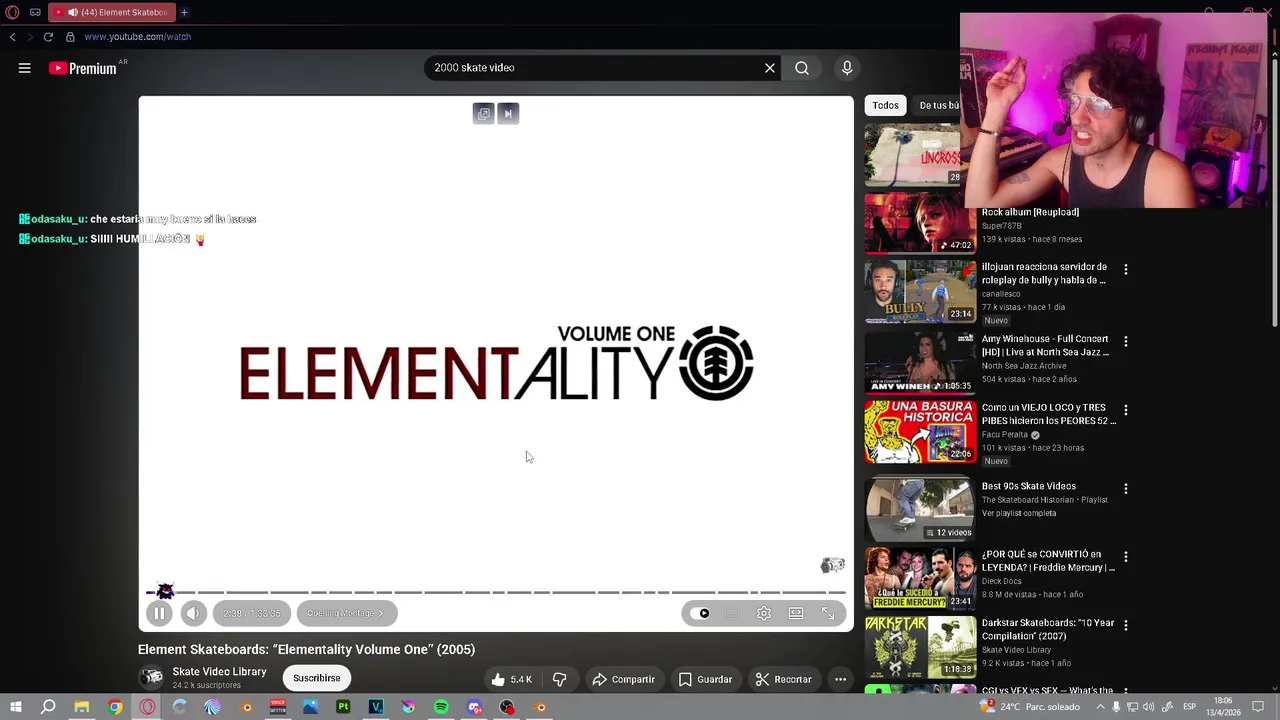Go back with the browser back arrow

coord(12,37)
